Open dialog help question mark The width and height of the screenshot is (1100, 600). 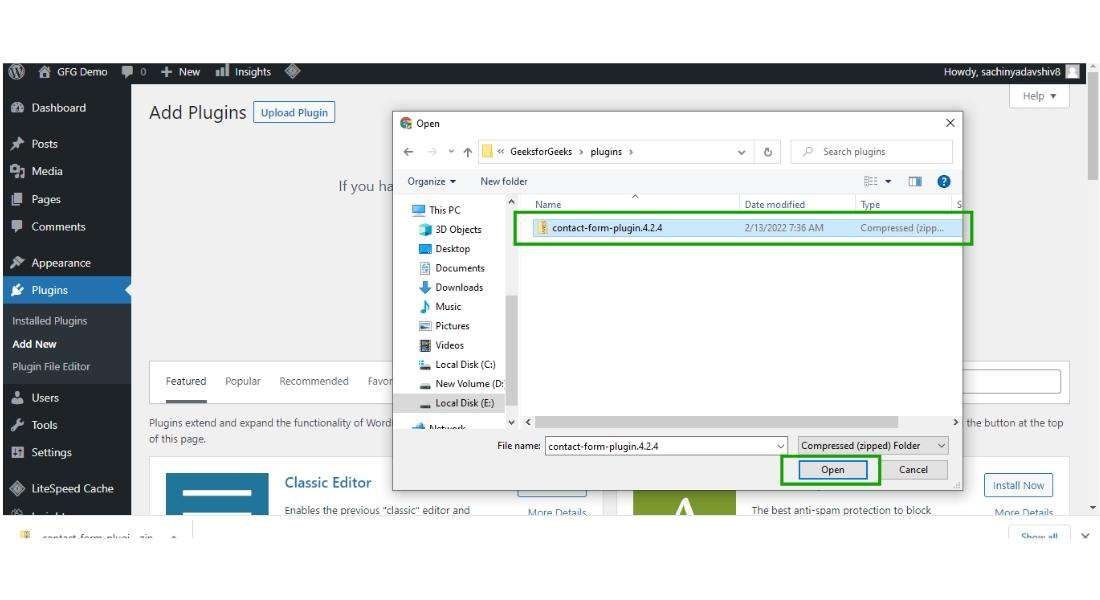[944, 181]
